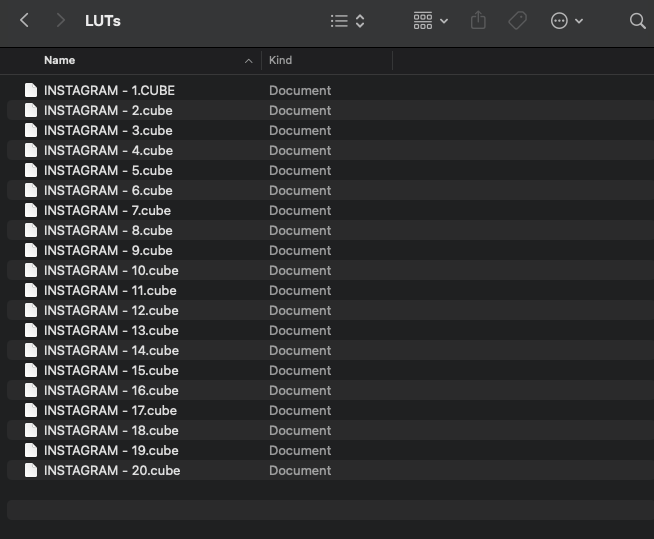The width and height of the screenshot is (654, 539).
Task: Select the INSTAGRAM - 8.cube file
Action: tap(108, 230)
